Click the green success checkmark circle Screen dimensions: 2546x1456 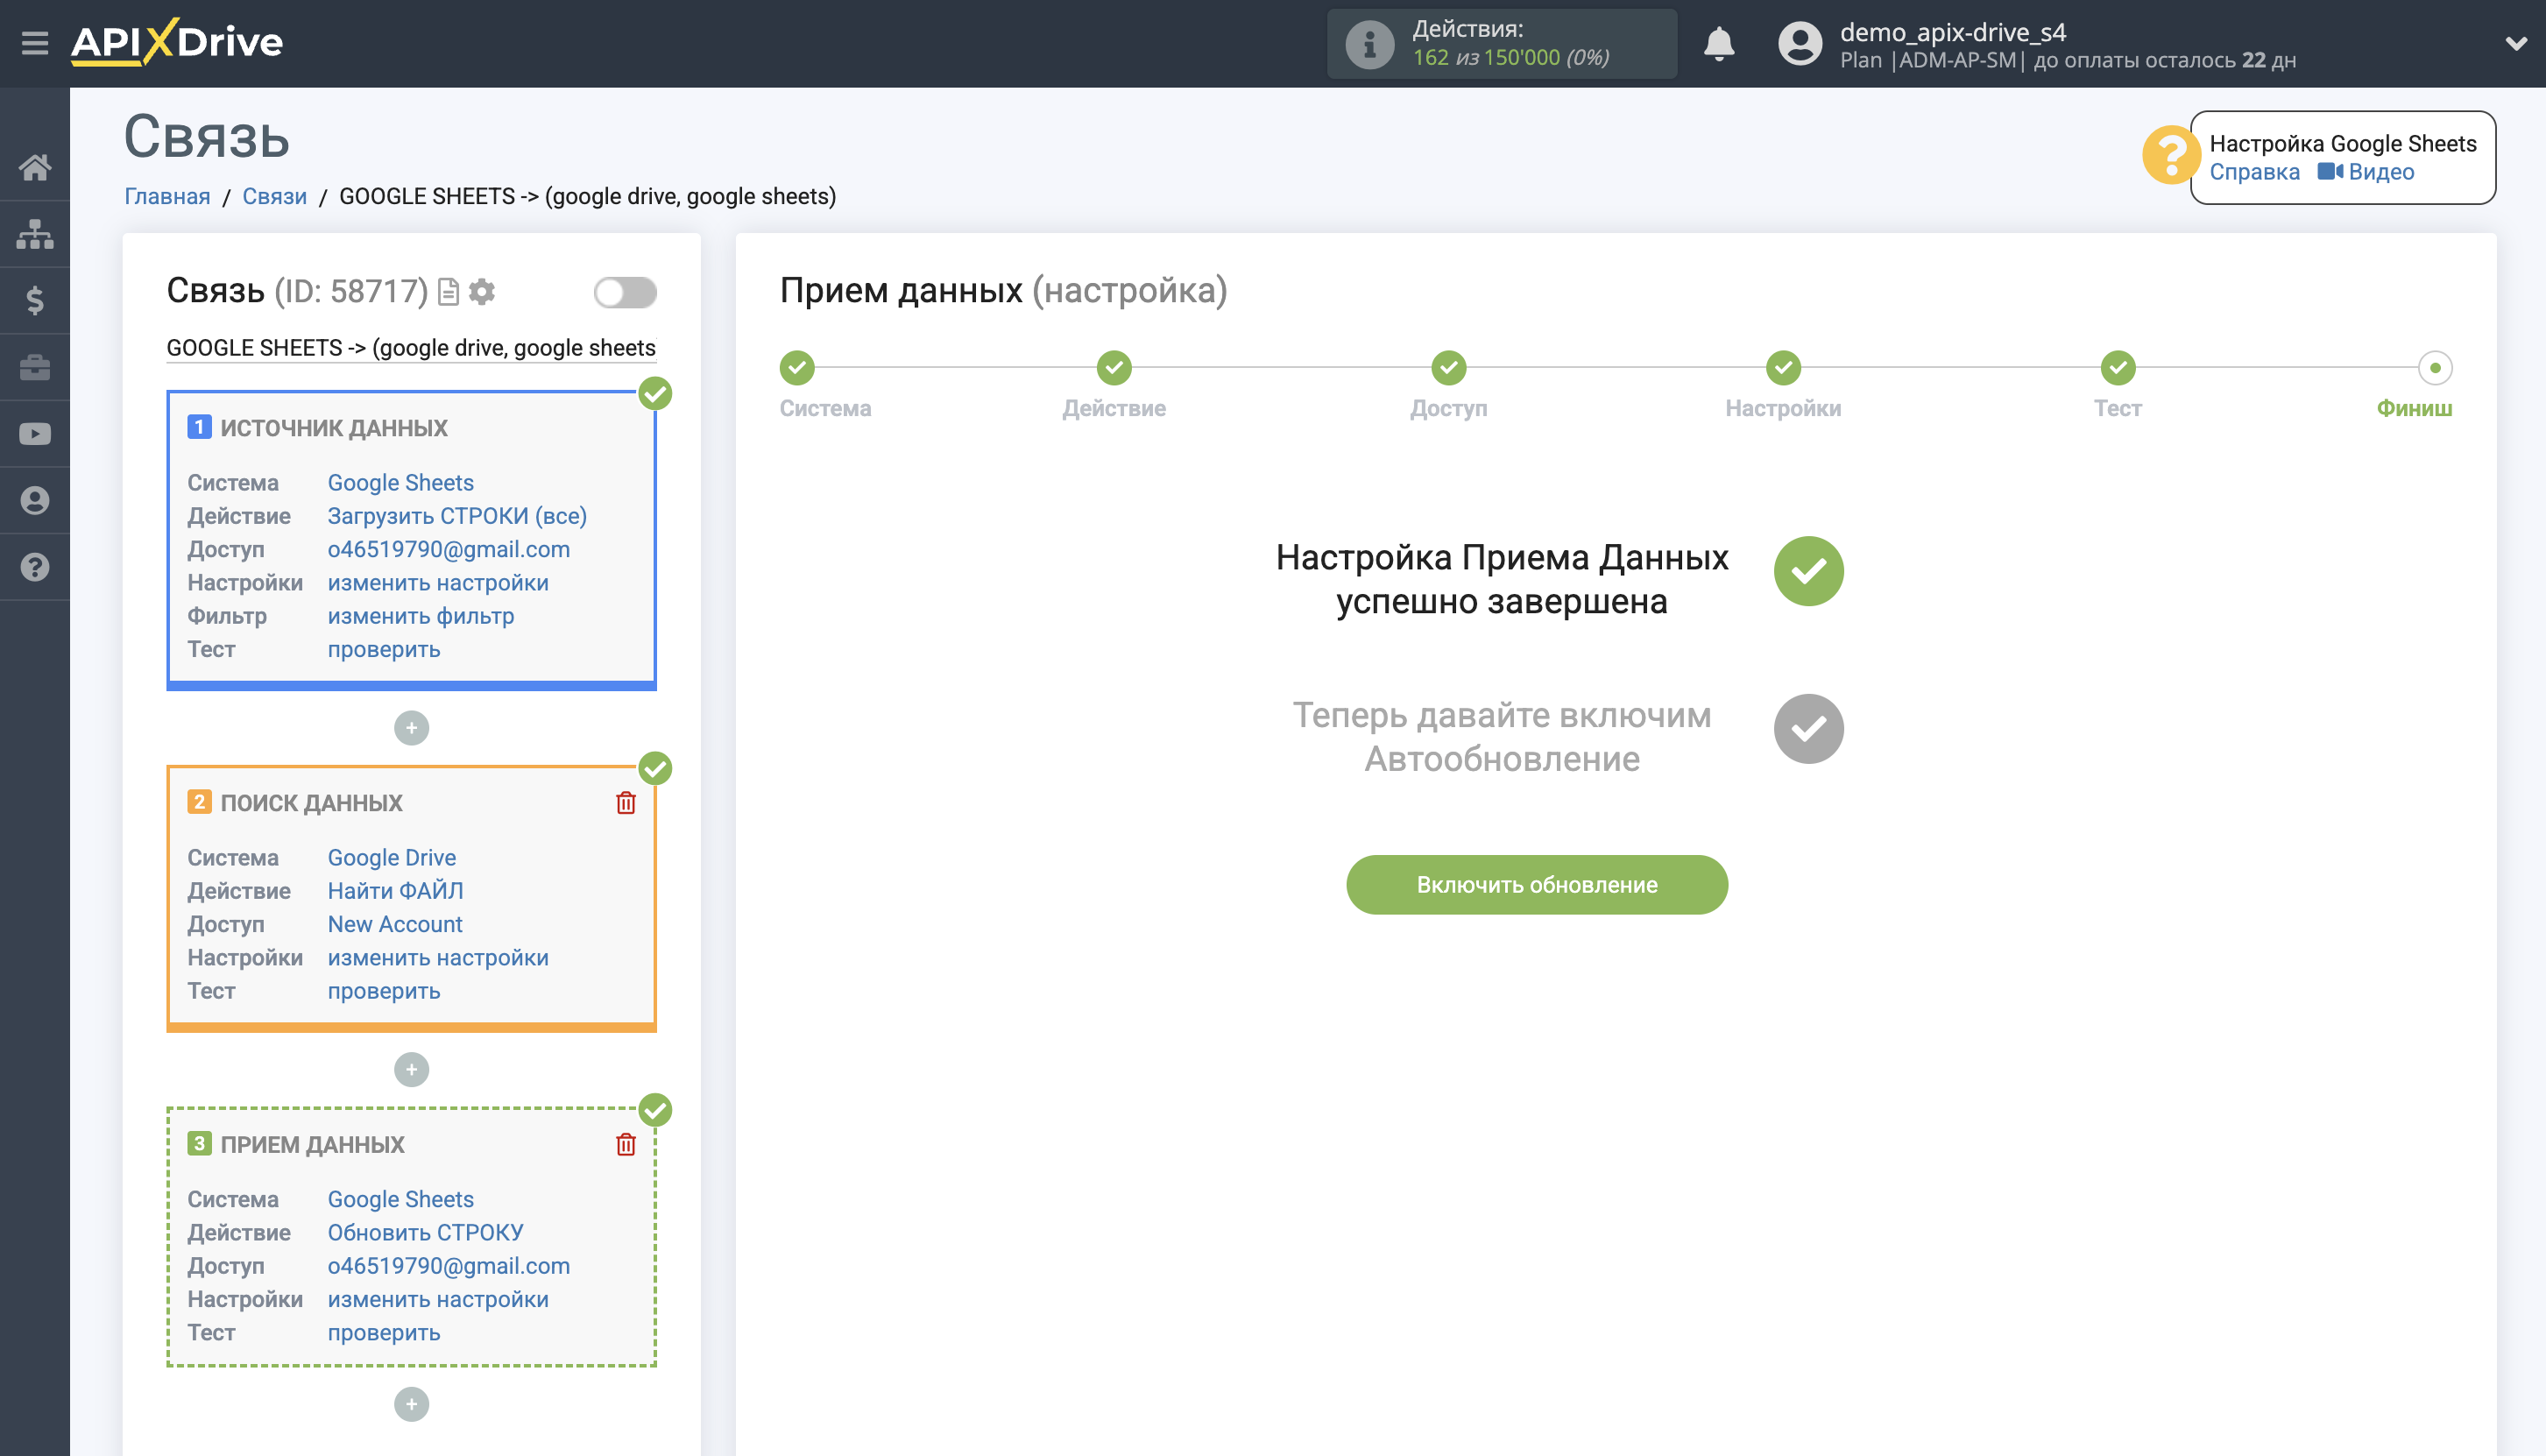coord(1808,571)
